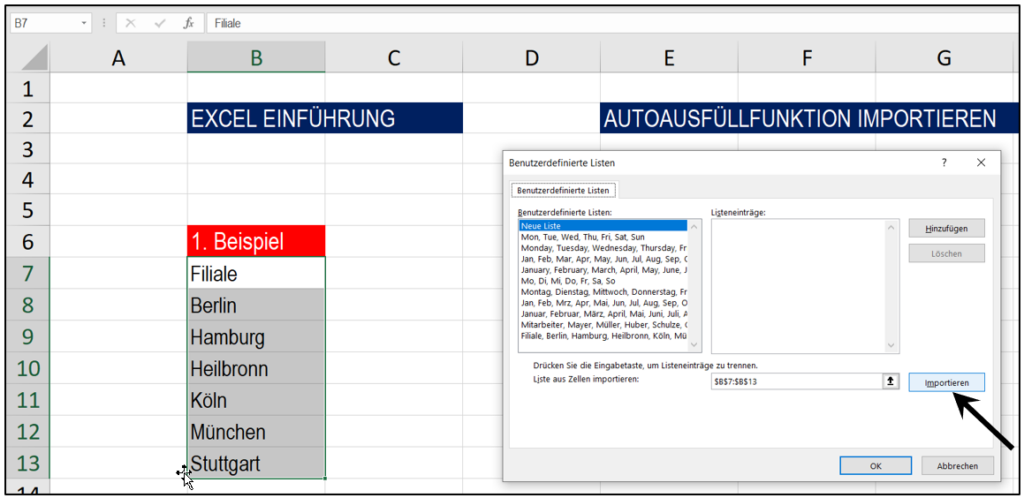1024x498 pixels.
Task: Click the Hamburg cell
Action: click(256, 337)
